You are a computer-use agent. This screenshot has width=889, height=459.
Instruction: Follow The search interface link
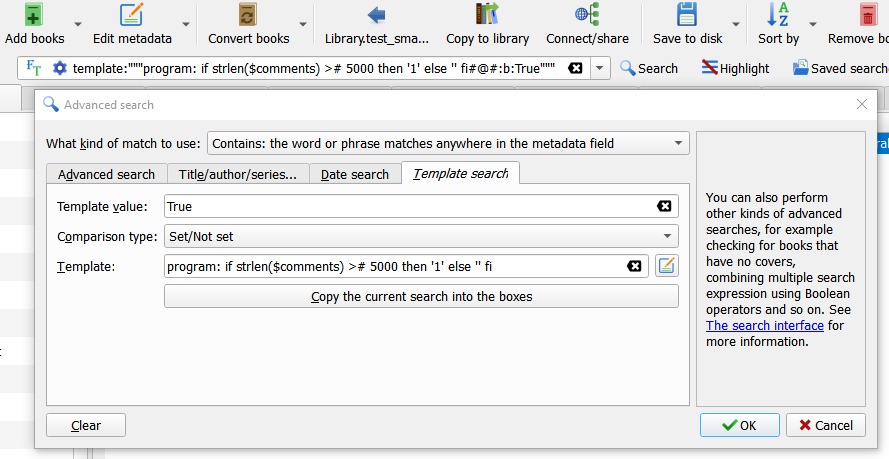[764, 325]
